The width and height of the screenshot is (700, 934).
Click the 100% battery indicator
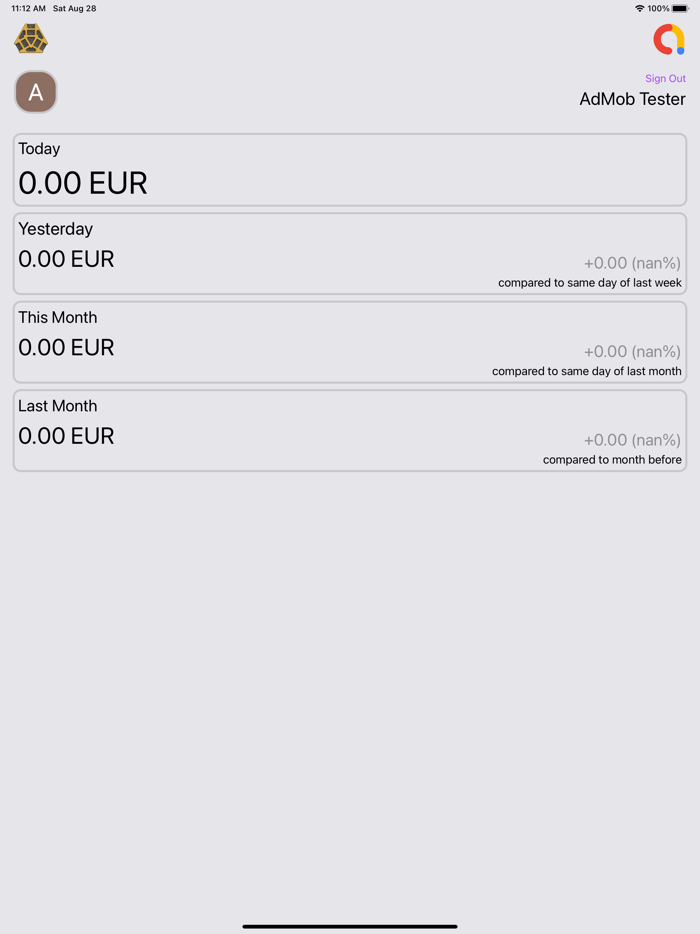(660, 8)
